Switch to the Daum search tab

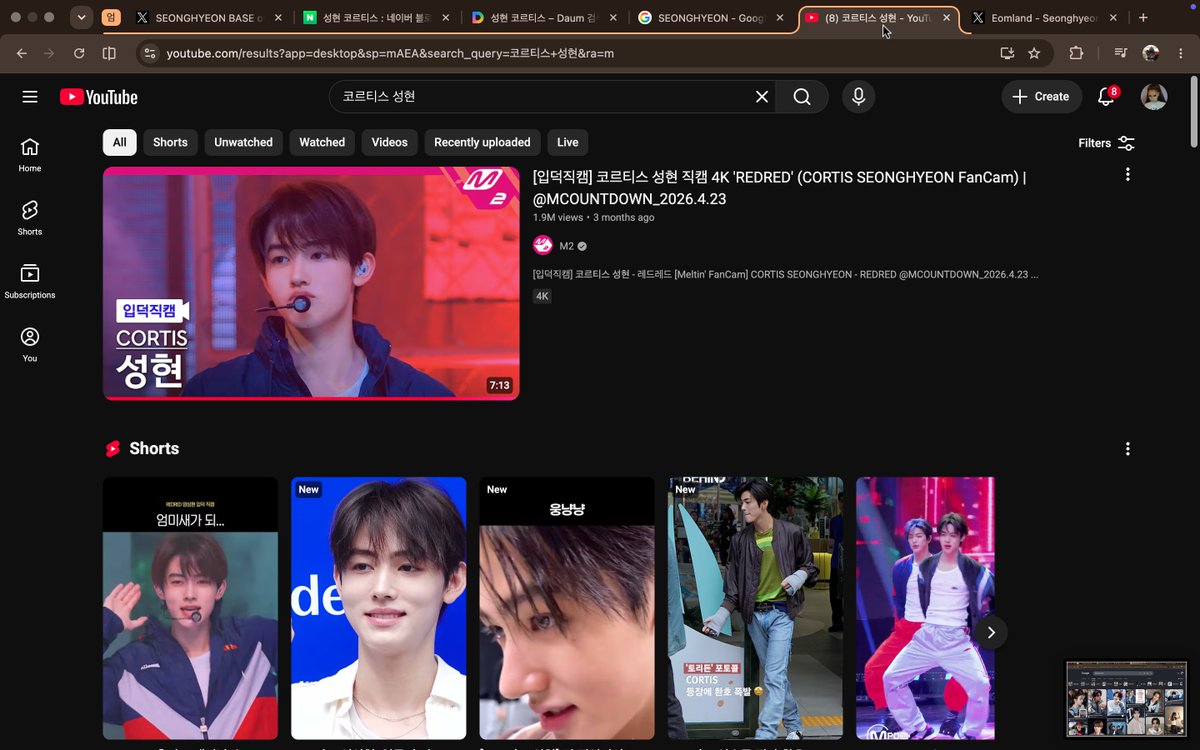click(x=543, y=18)
